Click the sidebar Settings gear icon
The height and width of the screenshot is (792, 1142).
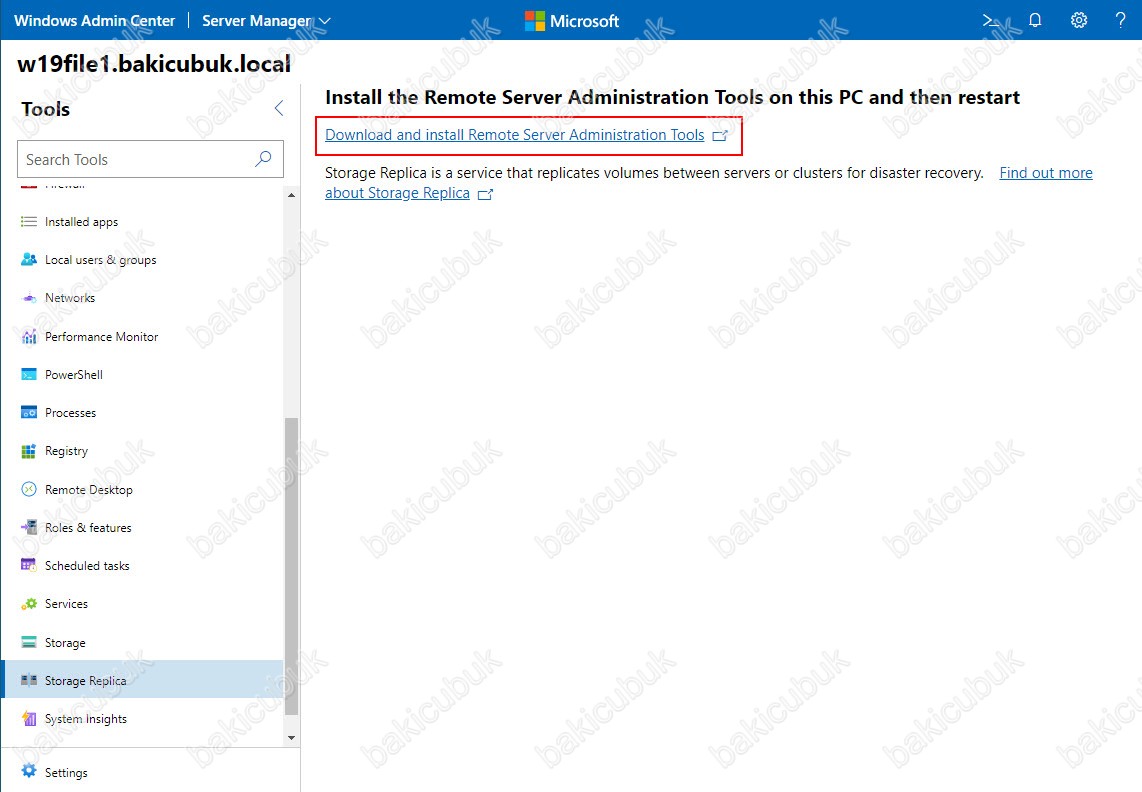(x=28, y=772)
